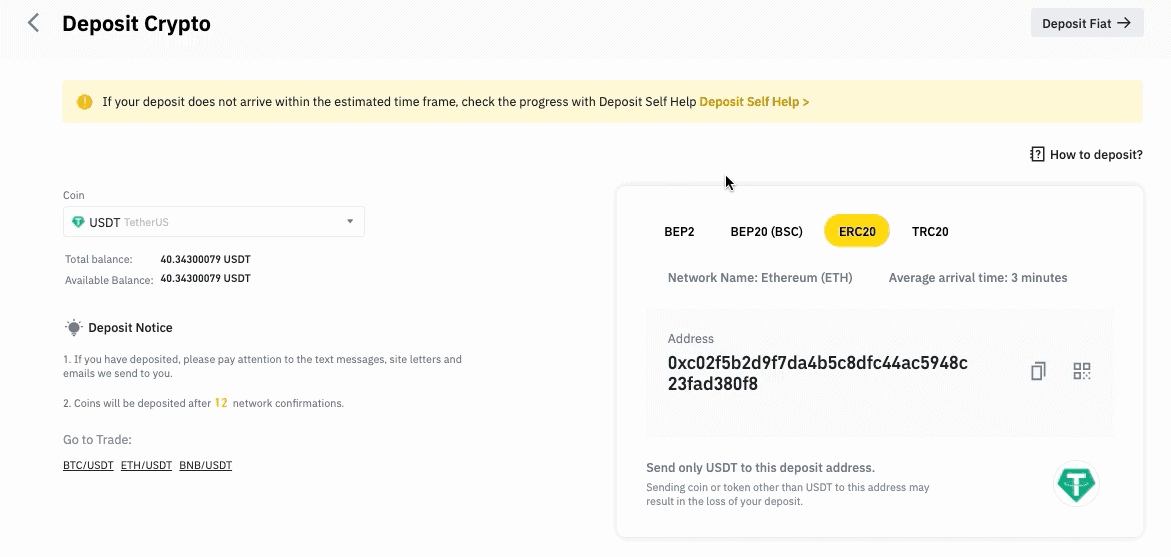
Task: Click the Tether logo in the deposit card
Action: (x=1076, y=483)
